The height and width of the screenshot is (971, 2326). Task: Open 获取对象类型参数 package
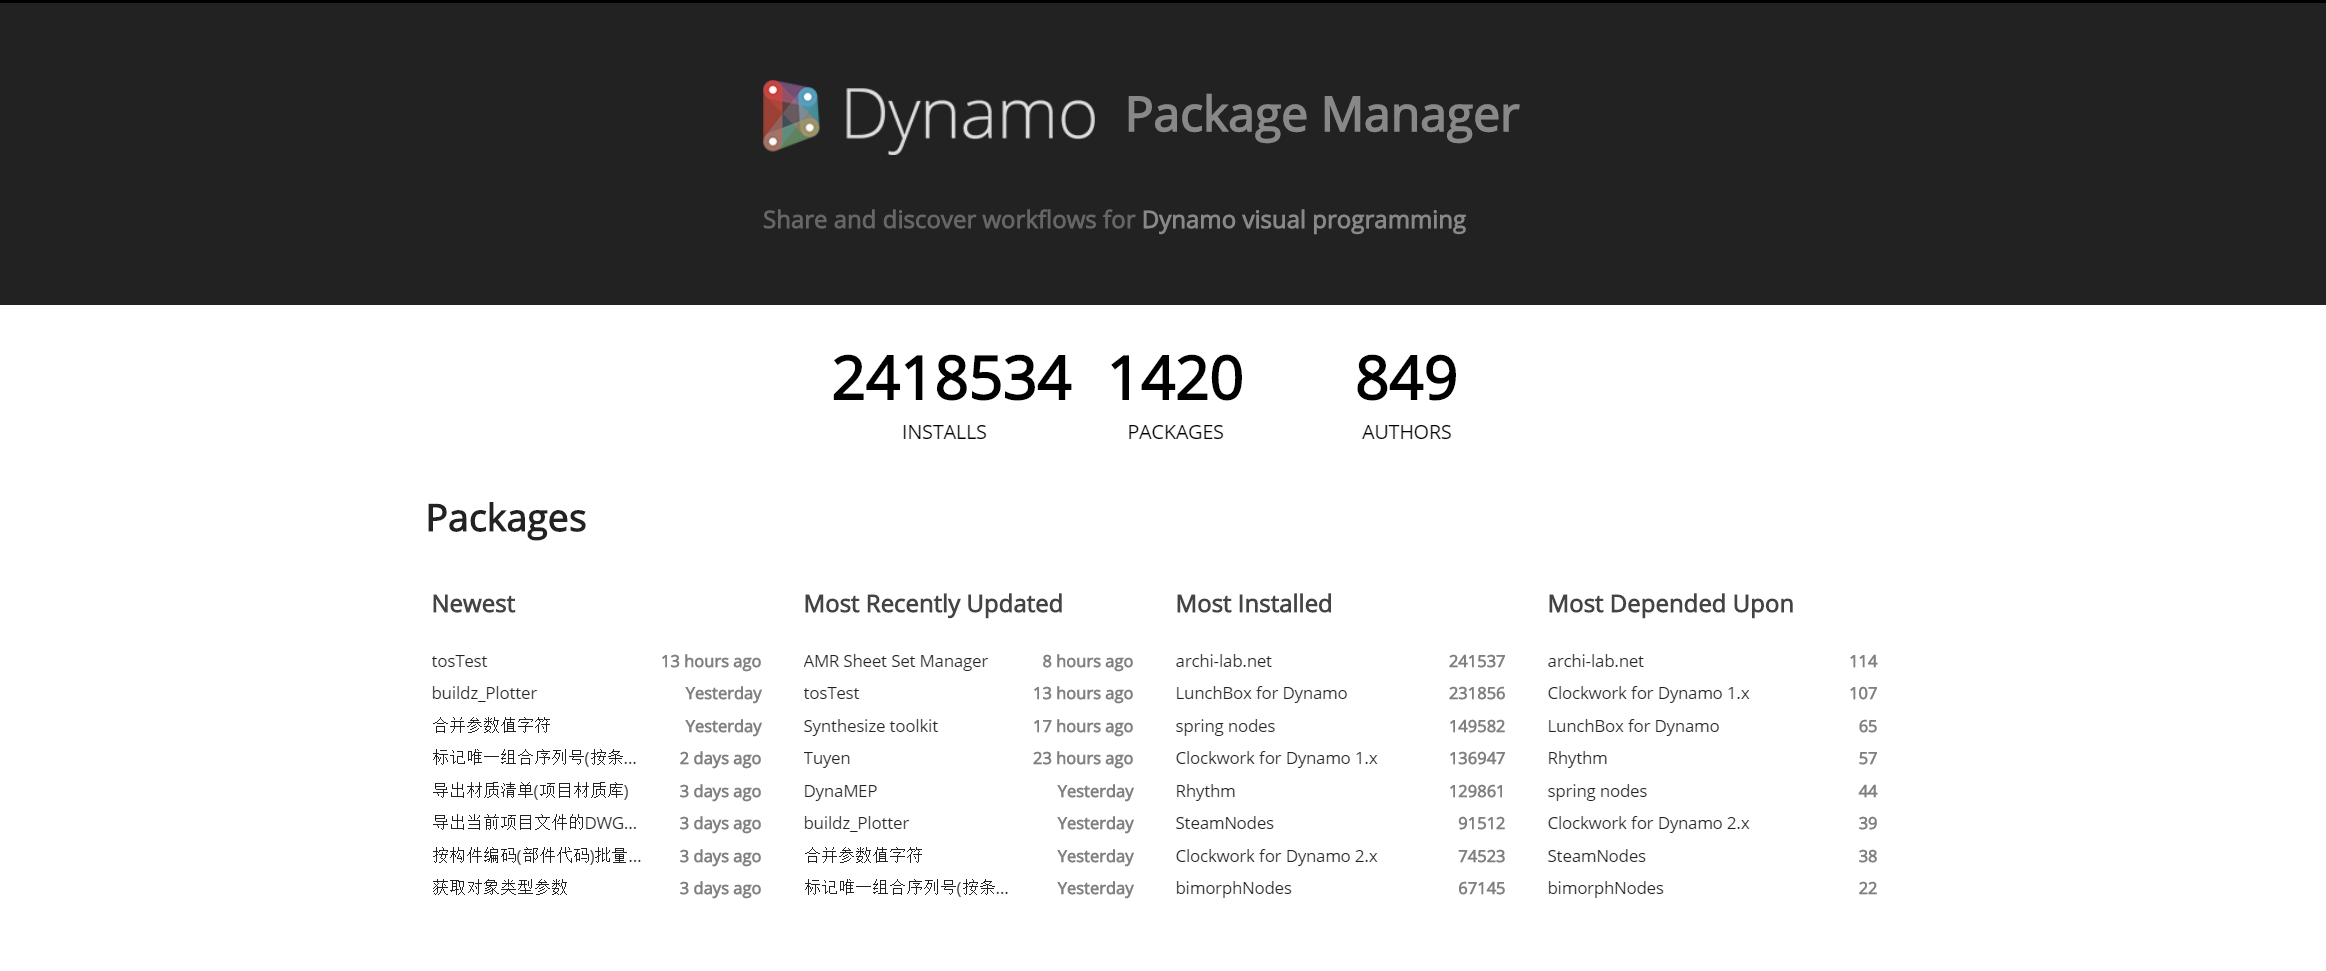coord(499,887)
